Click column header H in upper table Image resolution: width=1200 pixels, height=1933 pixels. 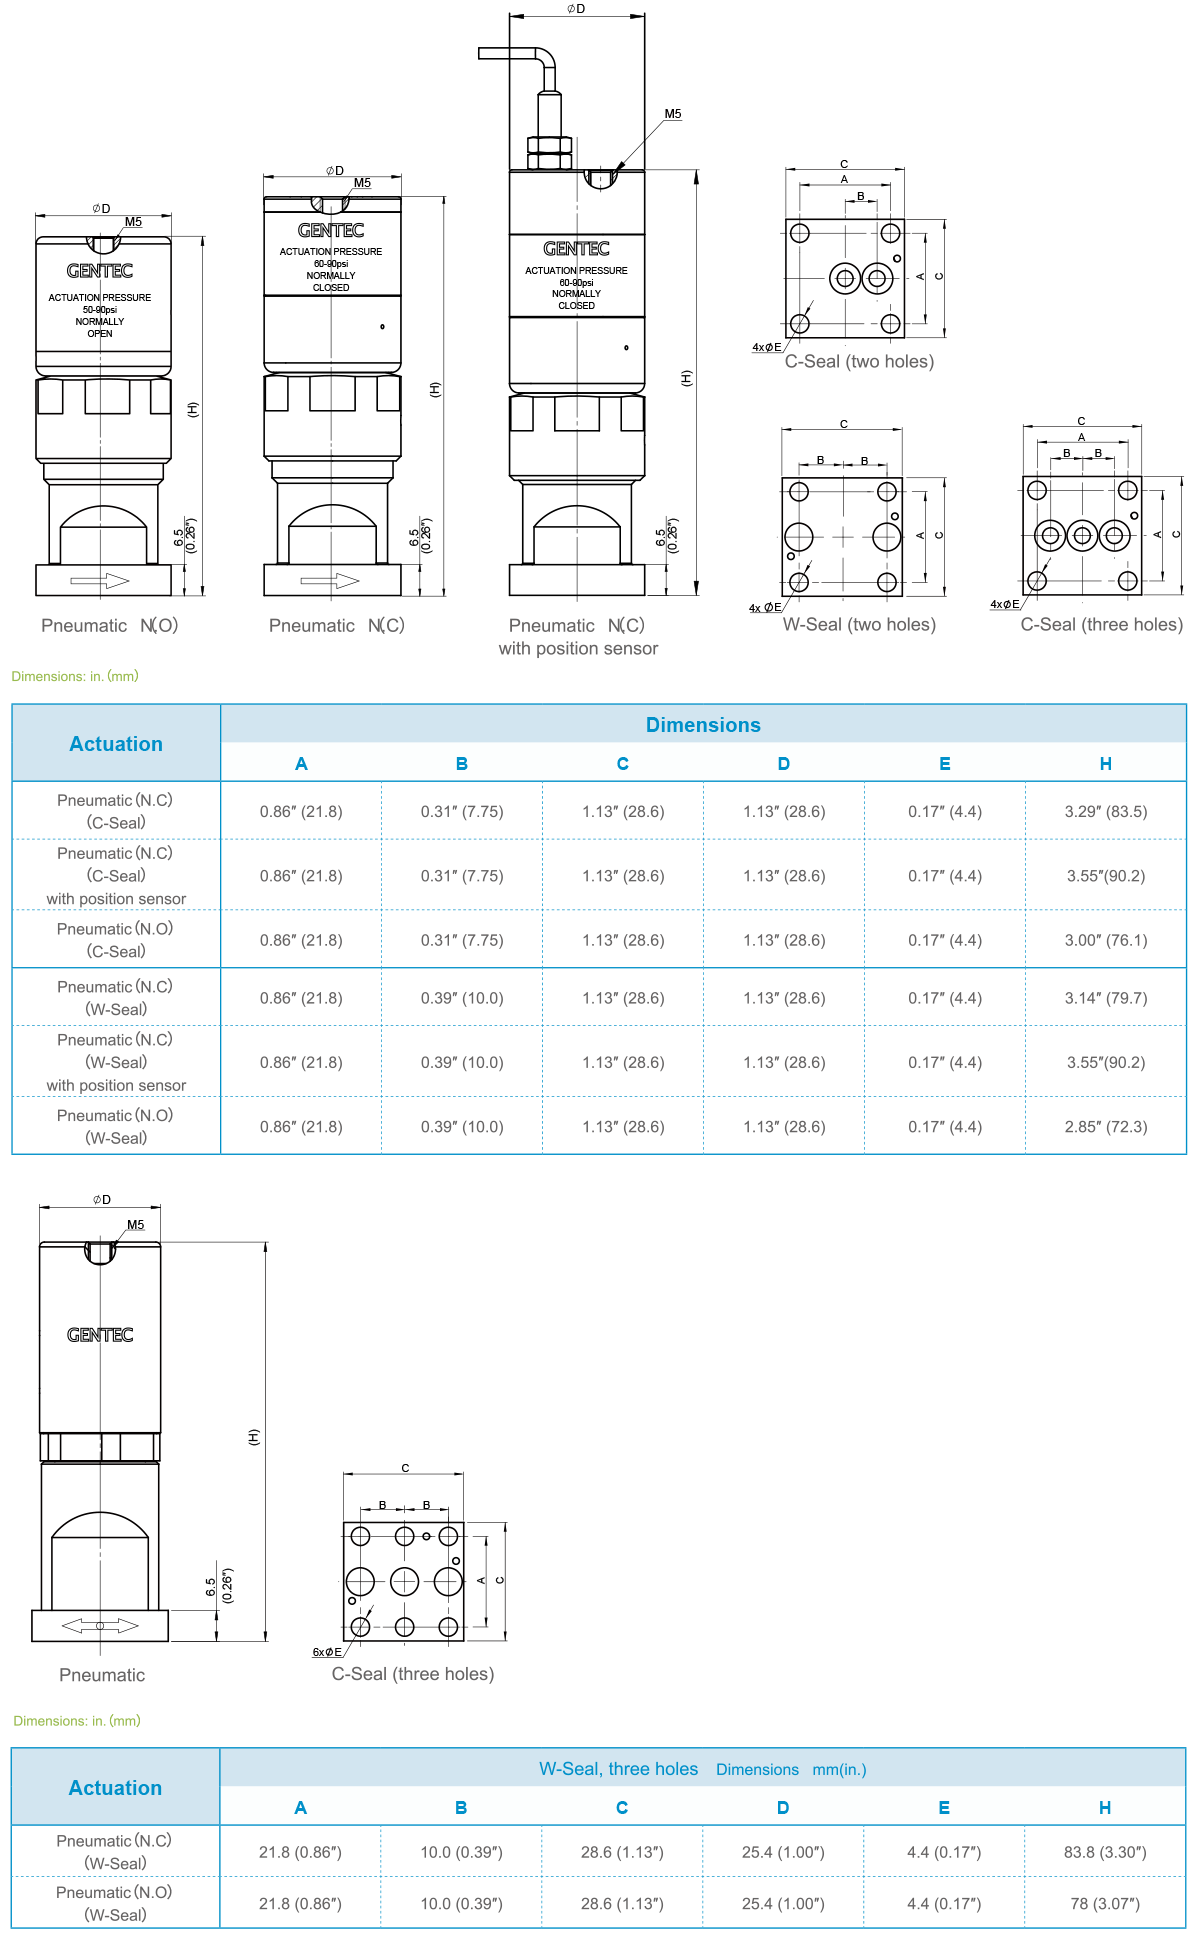(x=1105, y=764)
